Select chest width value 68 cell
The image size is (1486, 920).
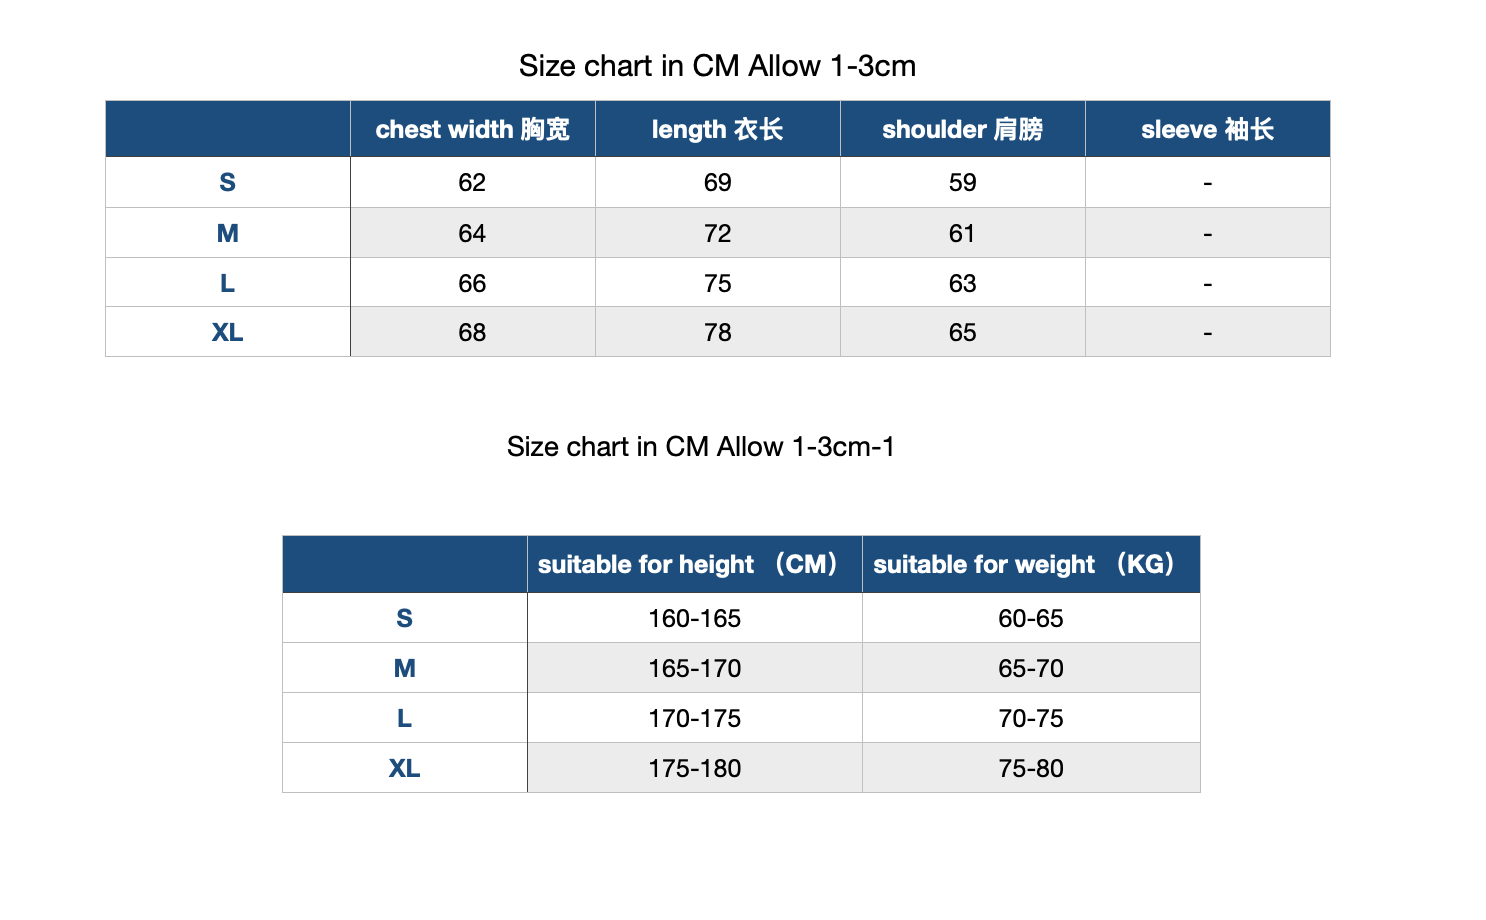coord(472,332)
